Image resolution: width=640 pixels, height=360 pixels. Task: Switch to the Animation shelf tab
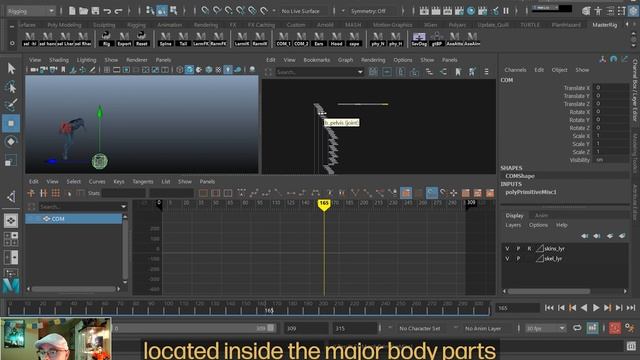coord(170,25)
